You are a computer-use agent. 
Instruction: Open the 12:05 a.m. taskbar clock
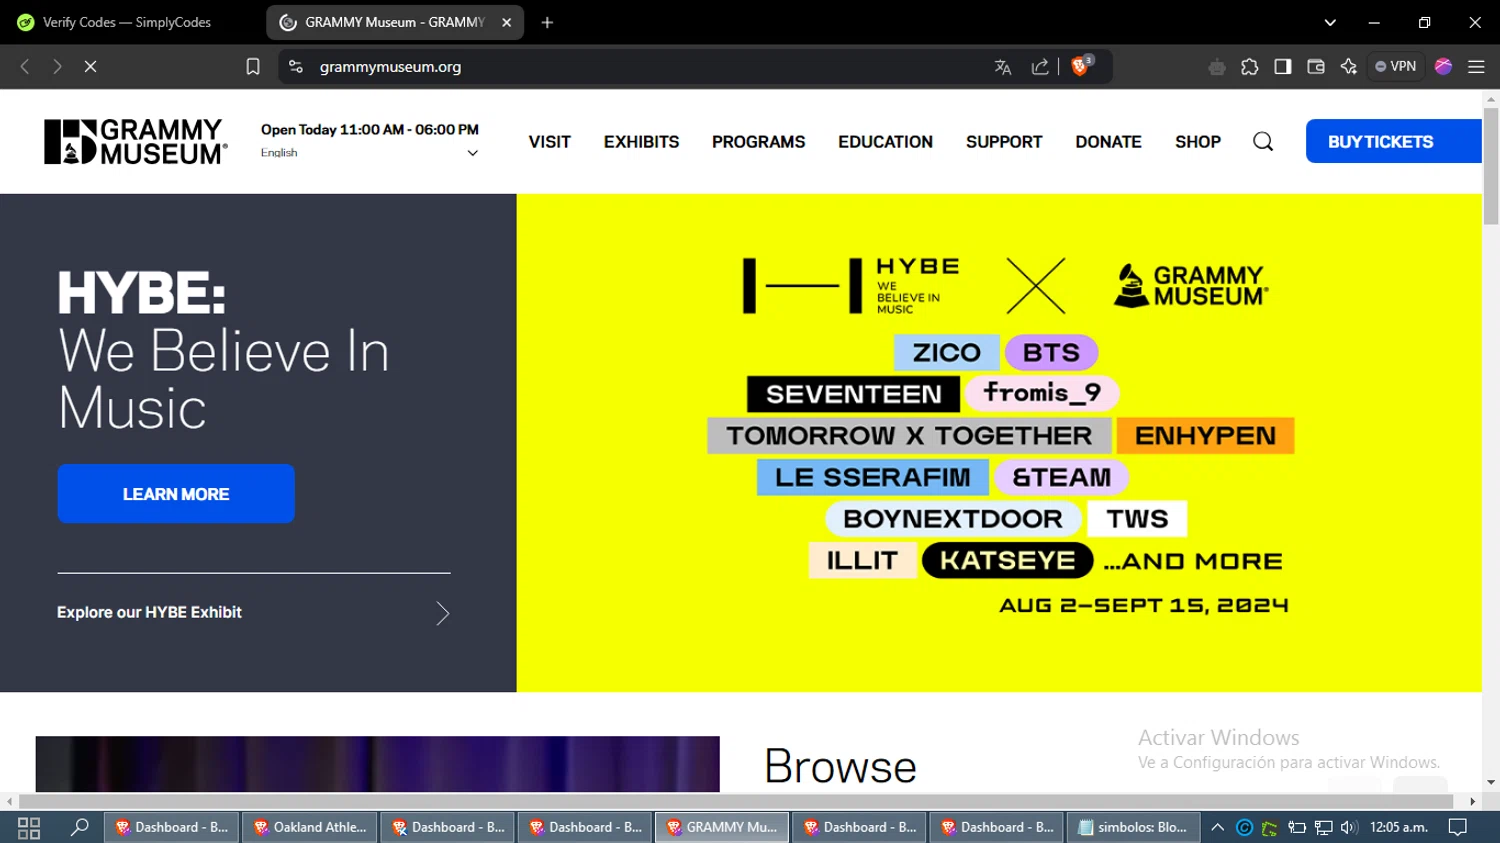click(1398, 827)
